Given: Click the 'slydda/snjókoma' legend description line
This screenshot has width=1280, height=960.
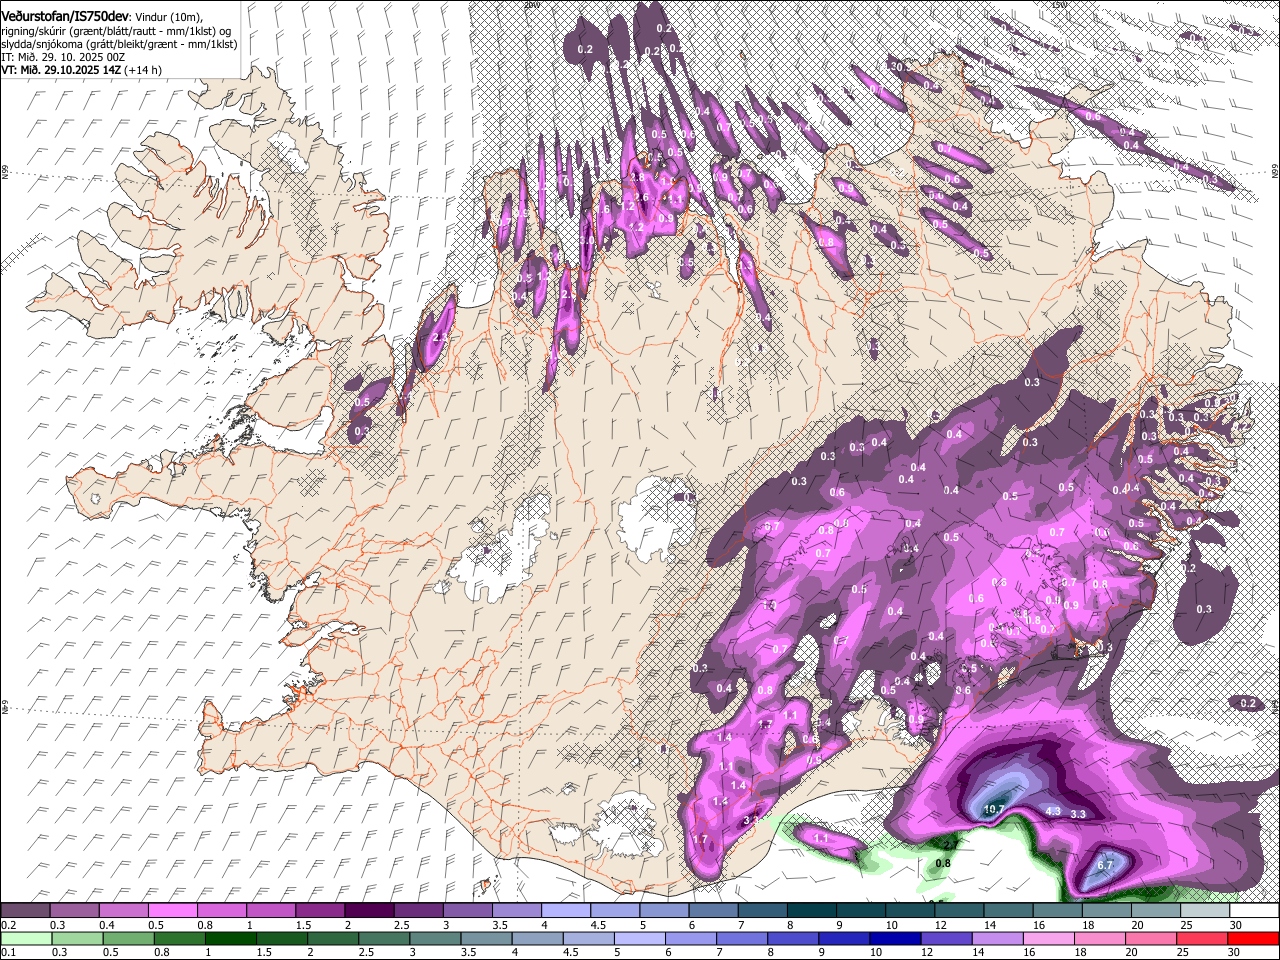Looking at the screenshot, I should click(119, 45).
